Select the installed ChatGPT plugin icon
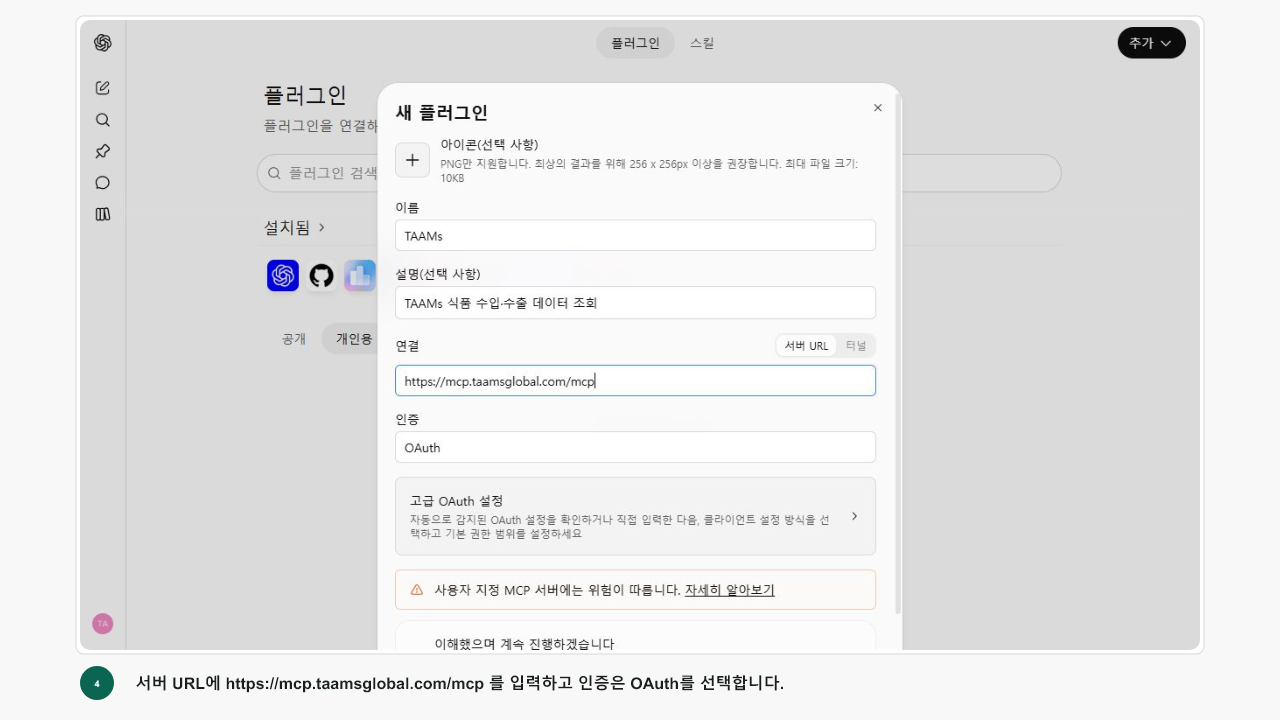This screenshot has height=720, width=1280. (x=283, y=275)
